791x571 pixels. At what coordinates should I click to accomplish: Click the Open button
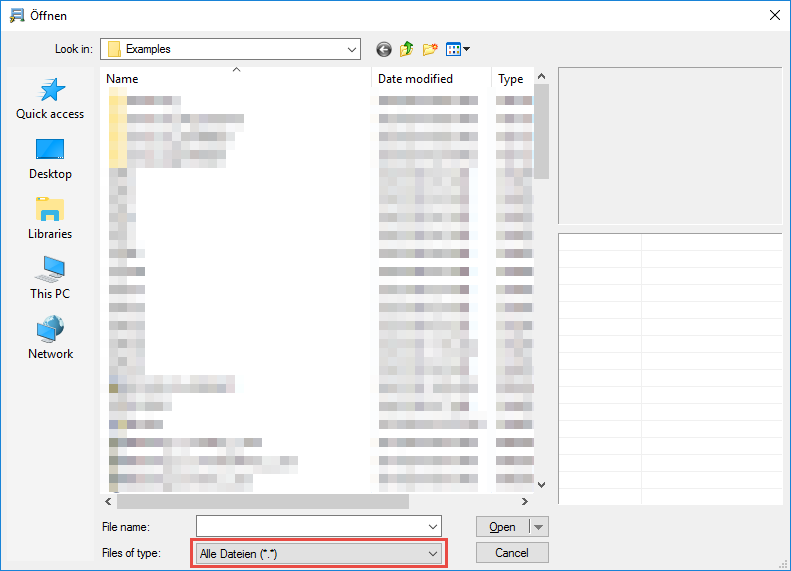[x=502, y=527]
